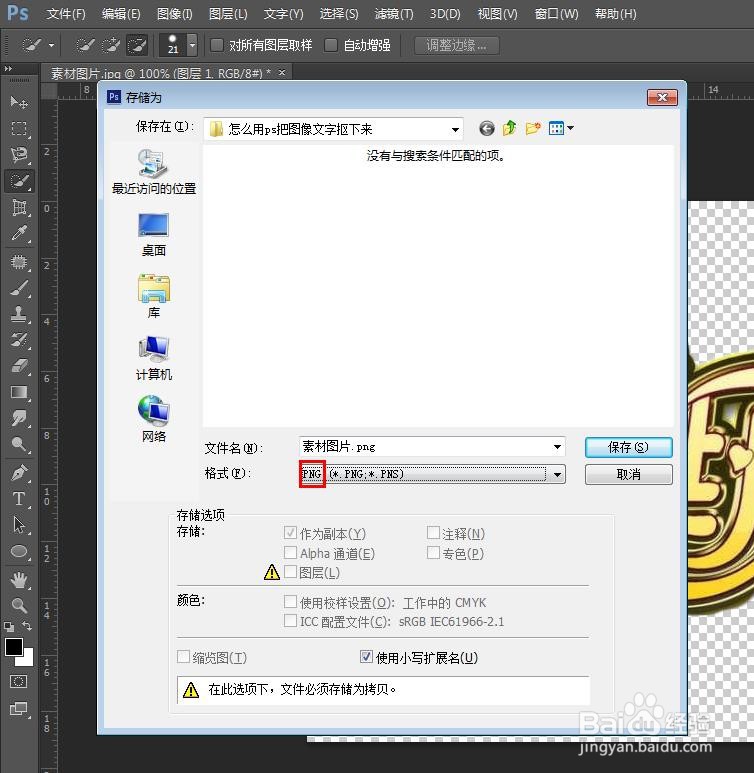
Task: Click the 保存 button
Action: pos(628,447)
